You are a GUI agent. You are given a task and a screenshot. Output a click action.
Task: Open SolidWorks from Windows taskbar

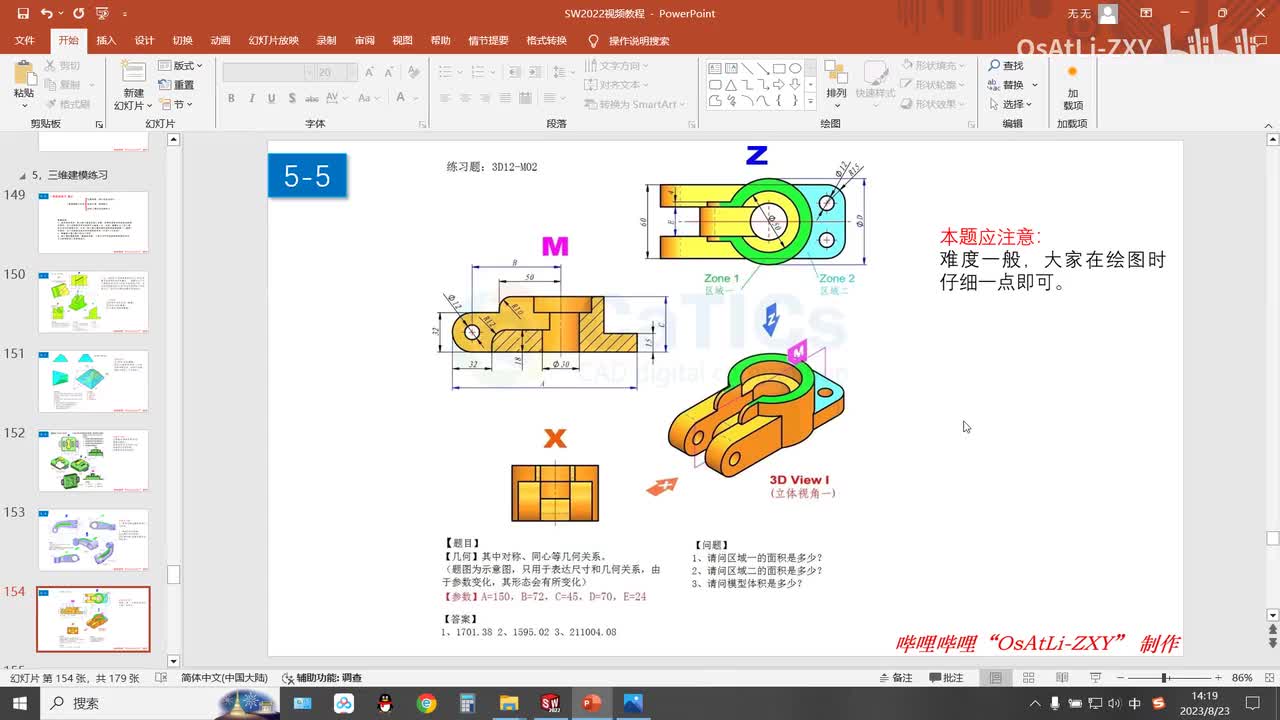(x=549, y=703)
